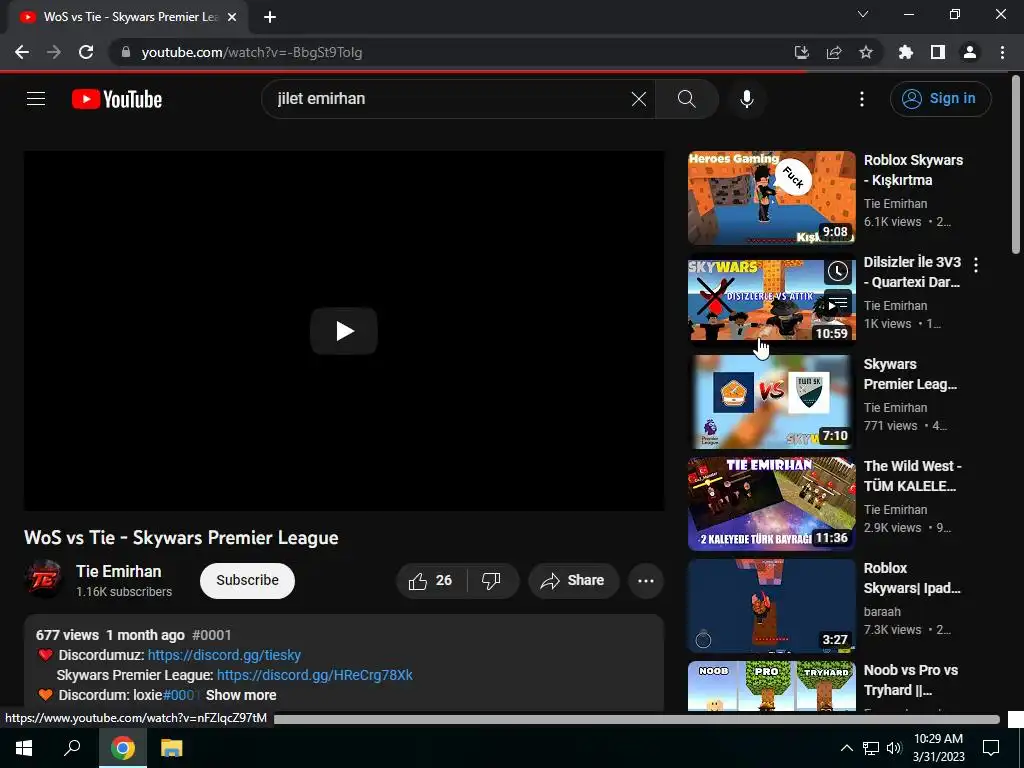
Task: Add Dilsizler İle 3V3 to queue
Action: (837, 304)
